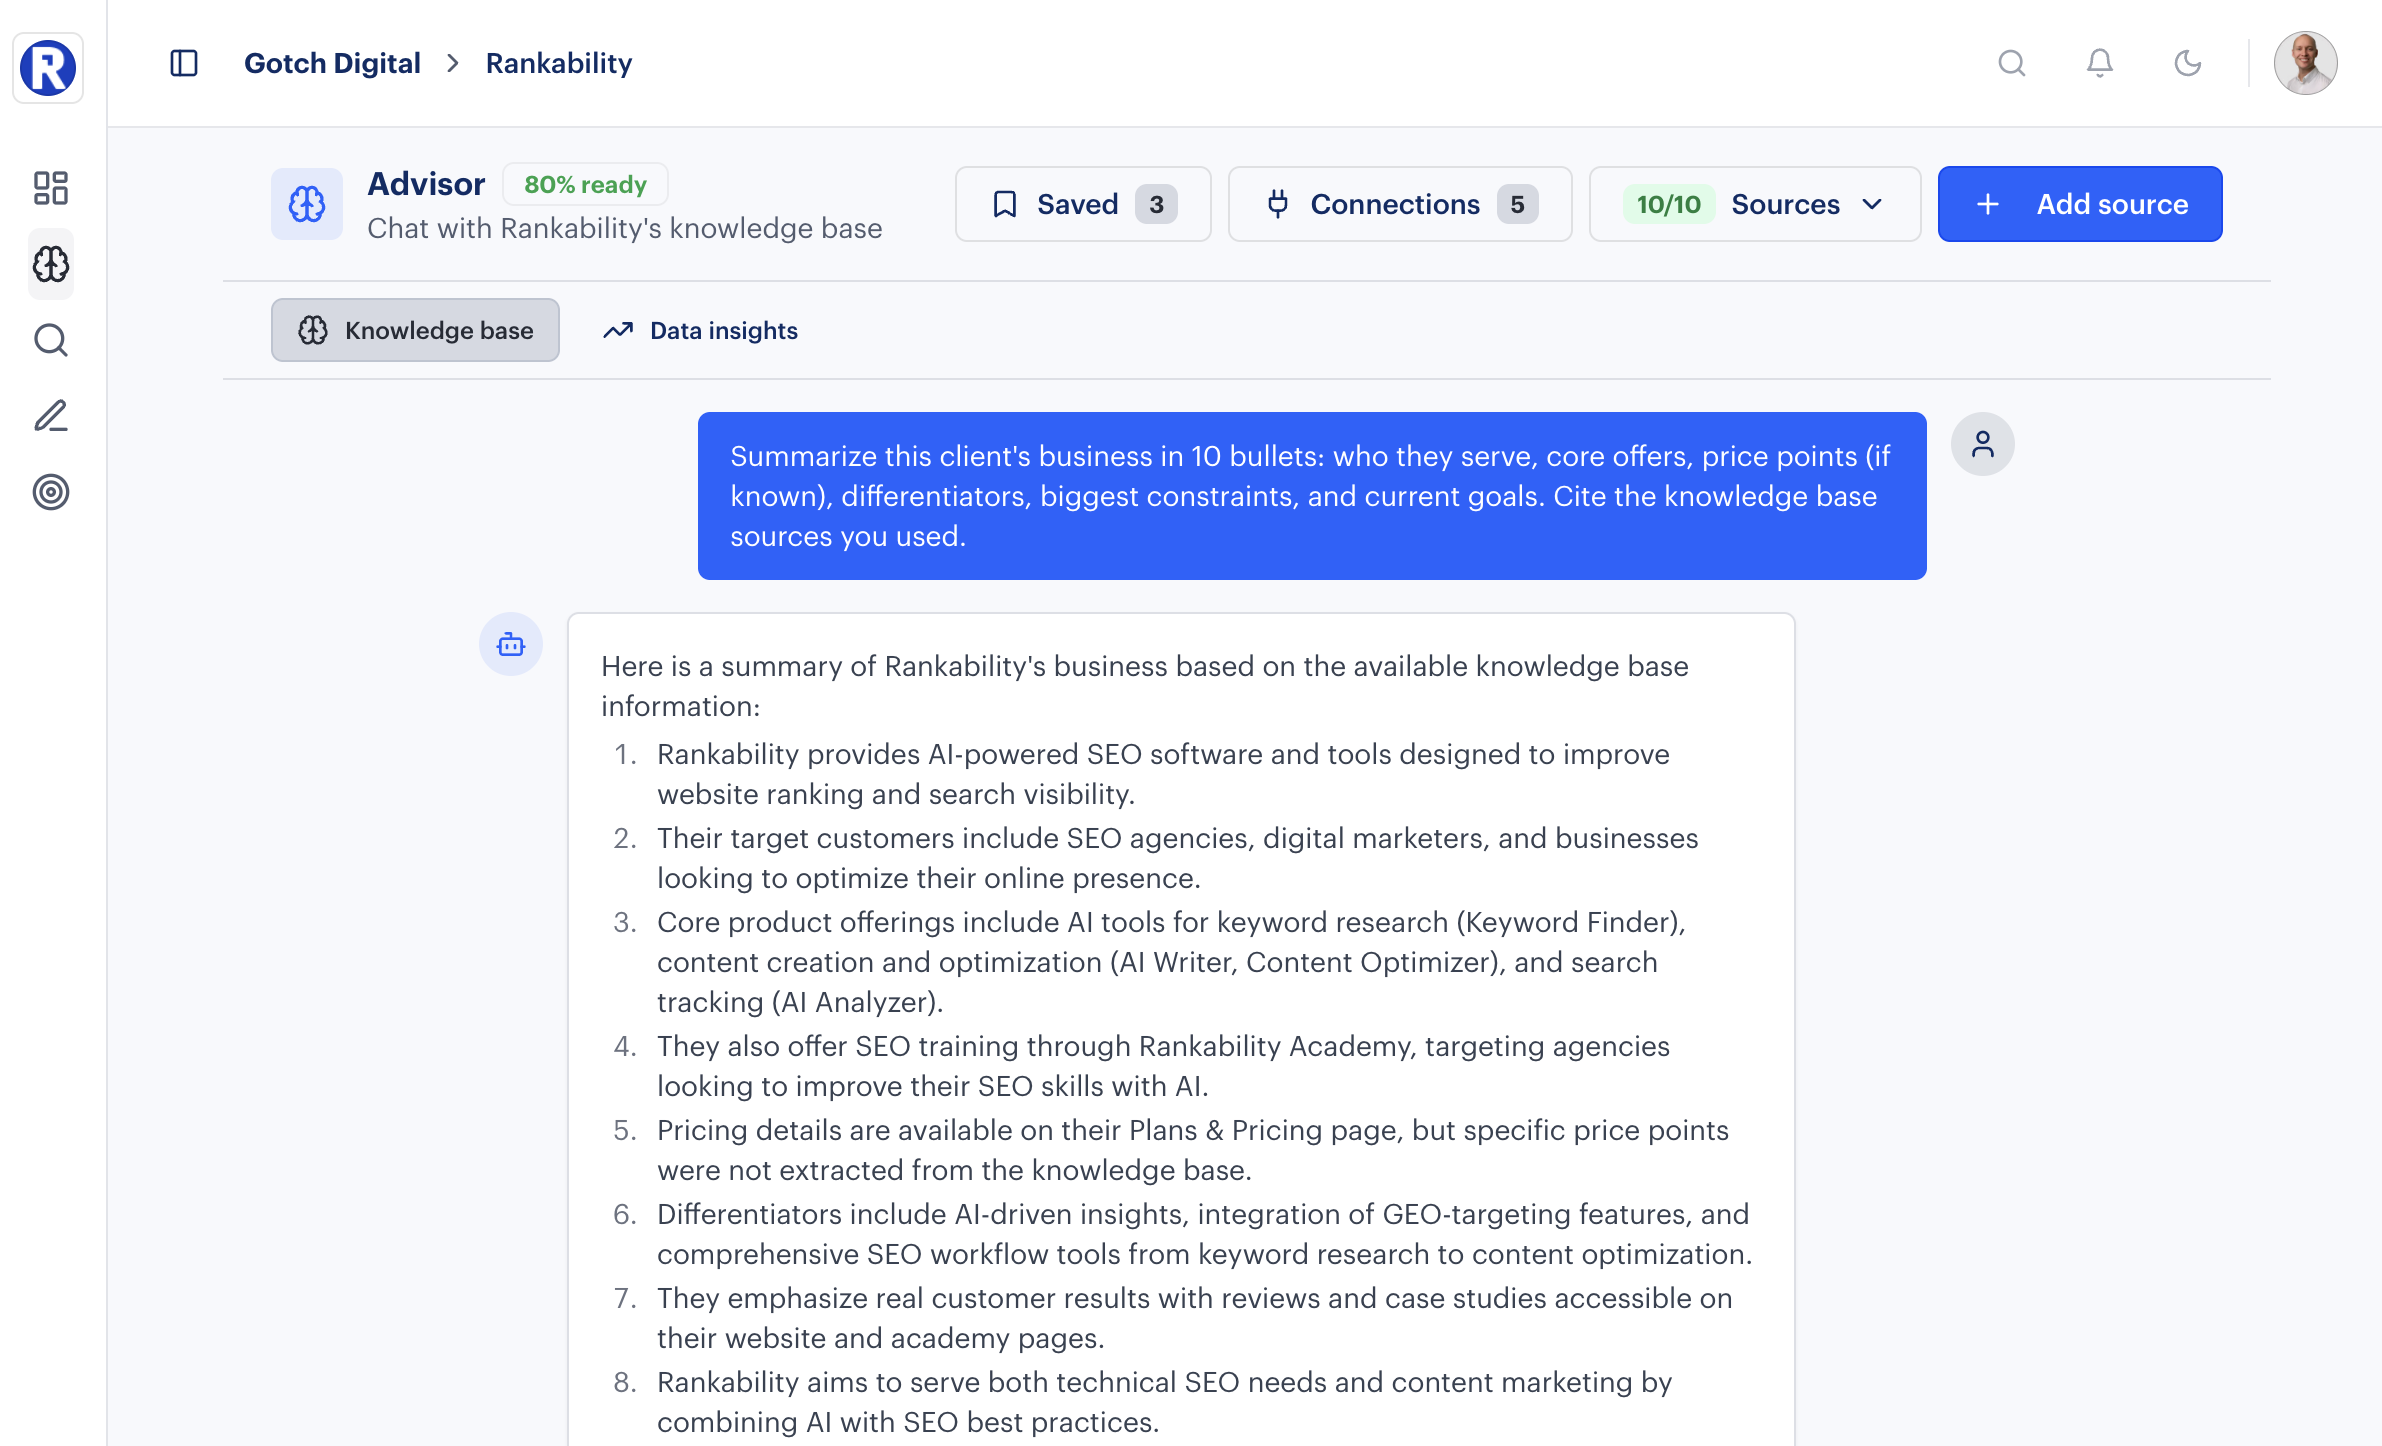Open search from the left sidebar

click(50, 340)
